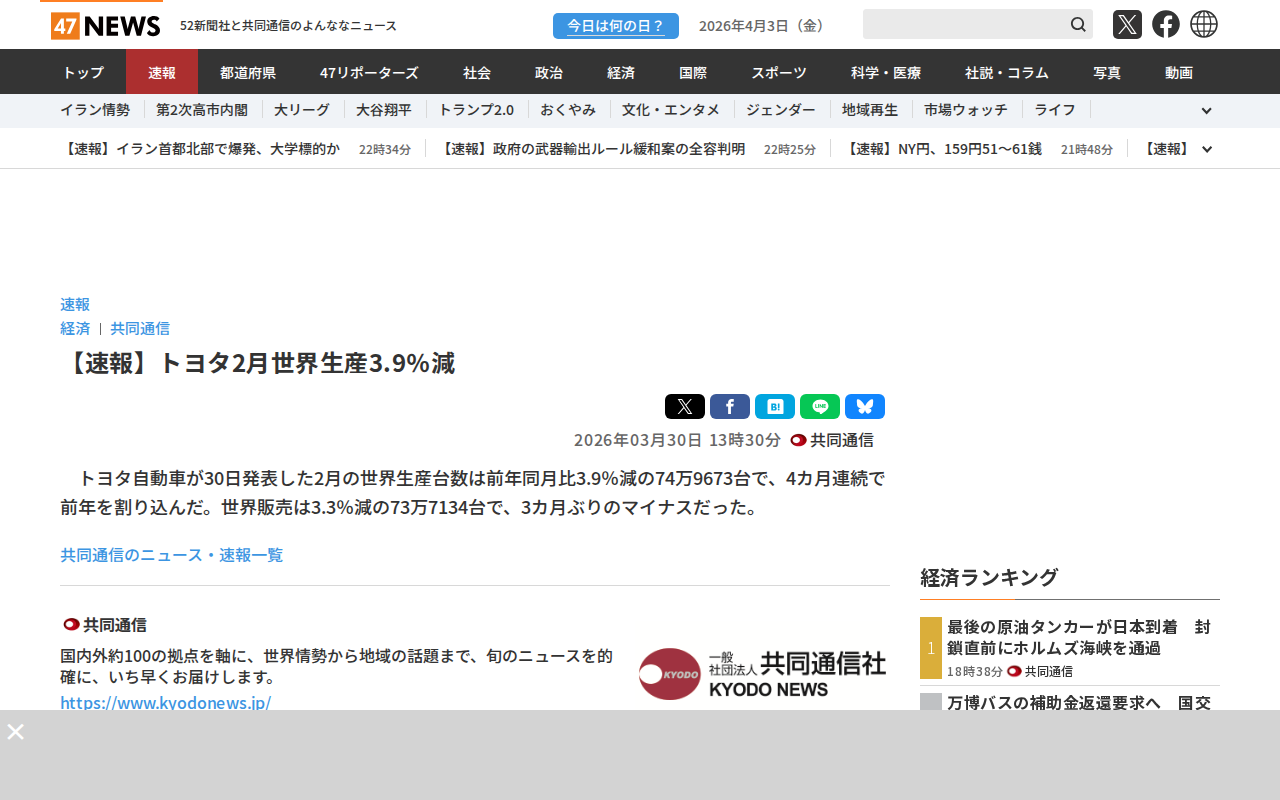Open the Facebook header icon
This screenshot has width=1280, height=800.
1166,24
